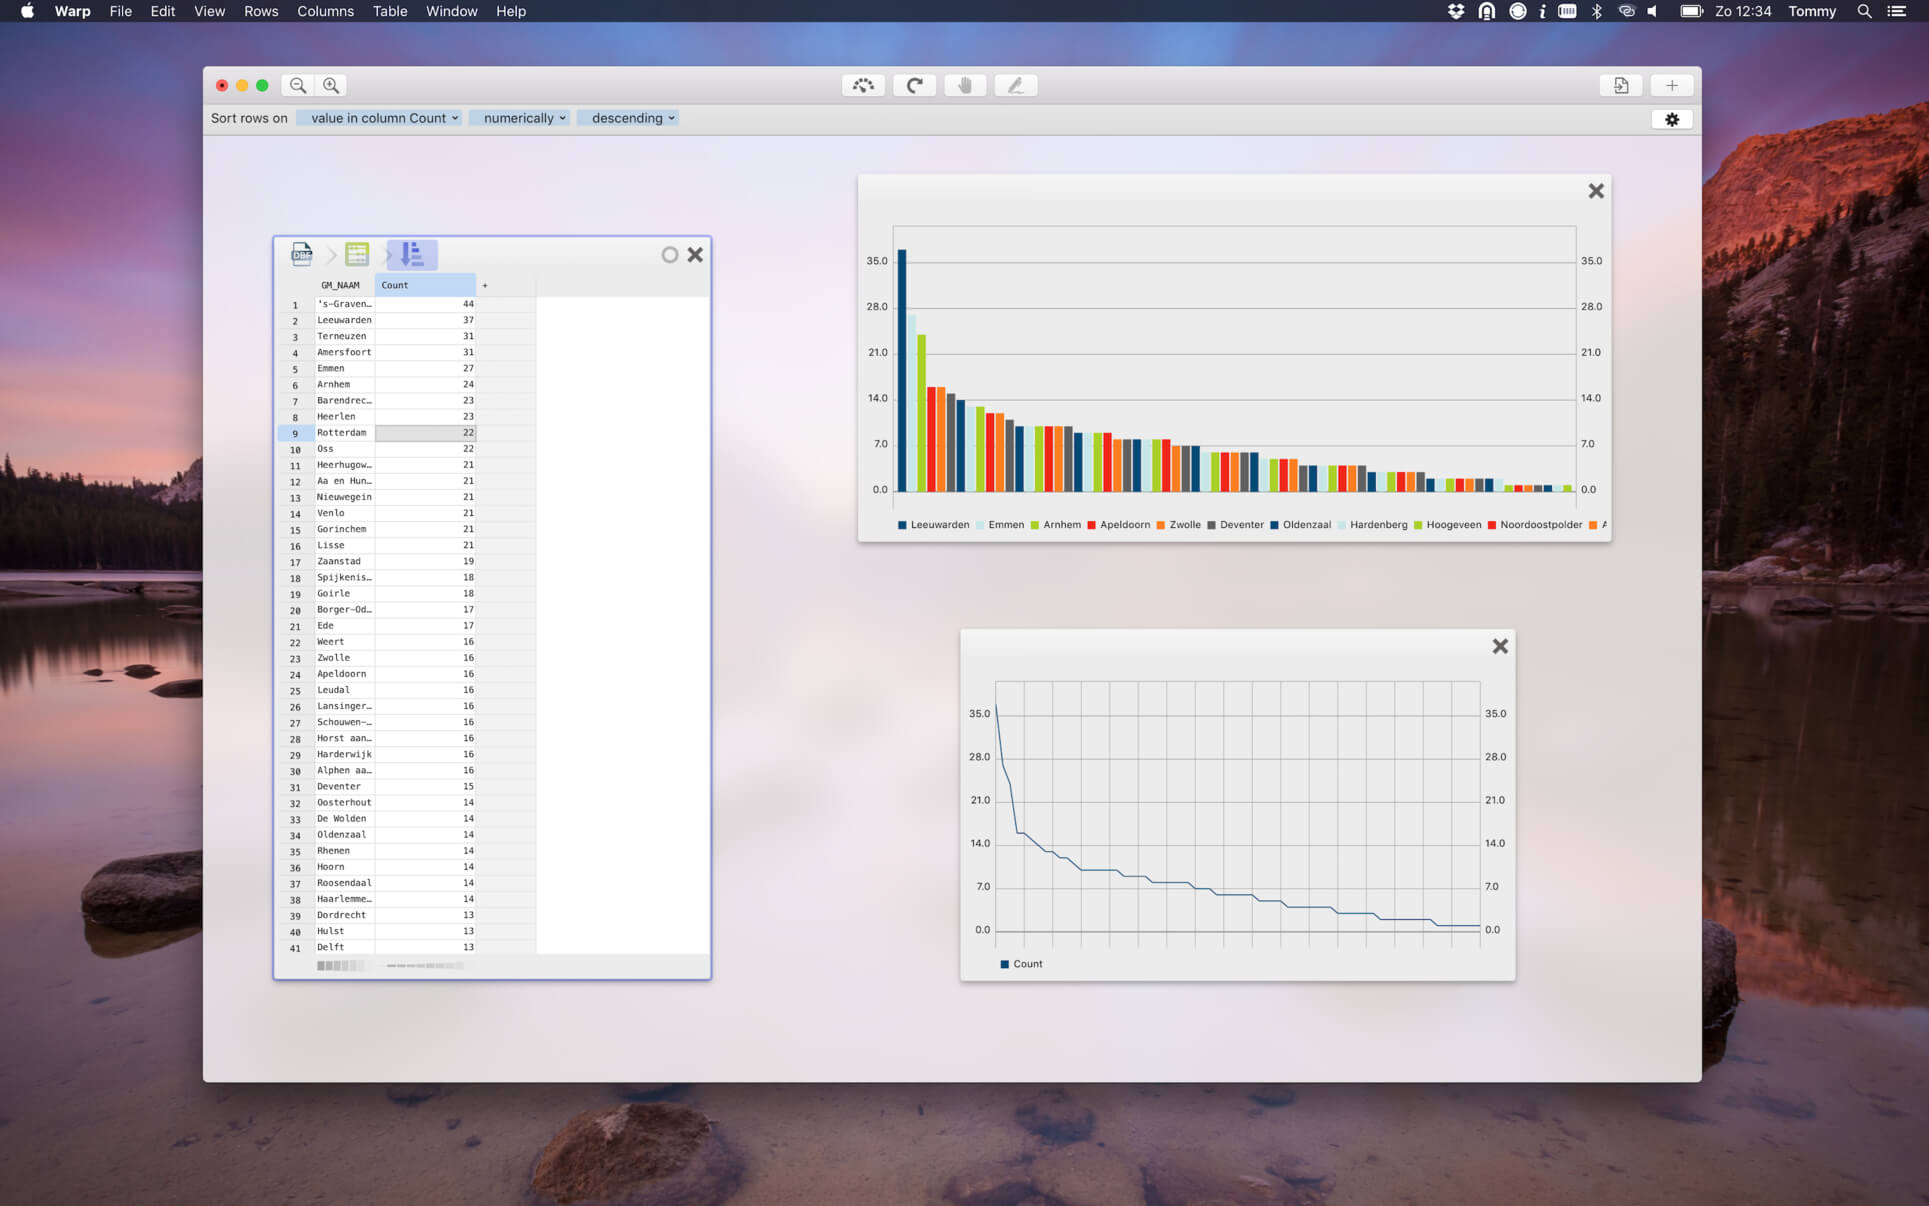Click the plus add-column button in table header
1929x1206 pixels.
pos(485,285)
